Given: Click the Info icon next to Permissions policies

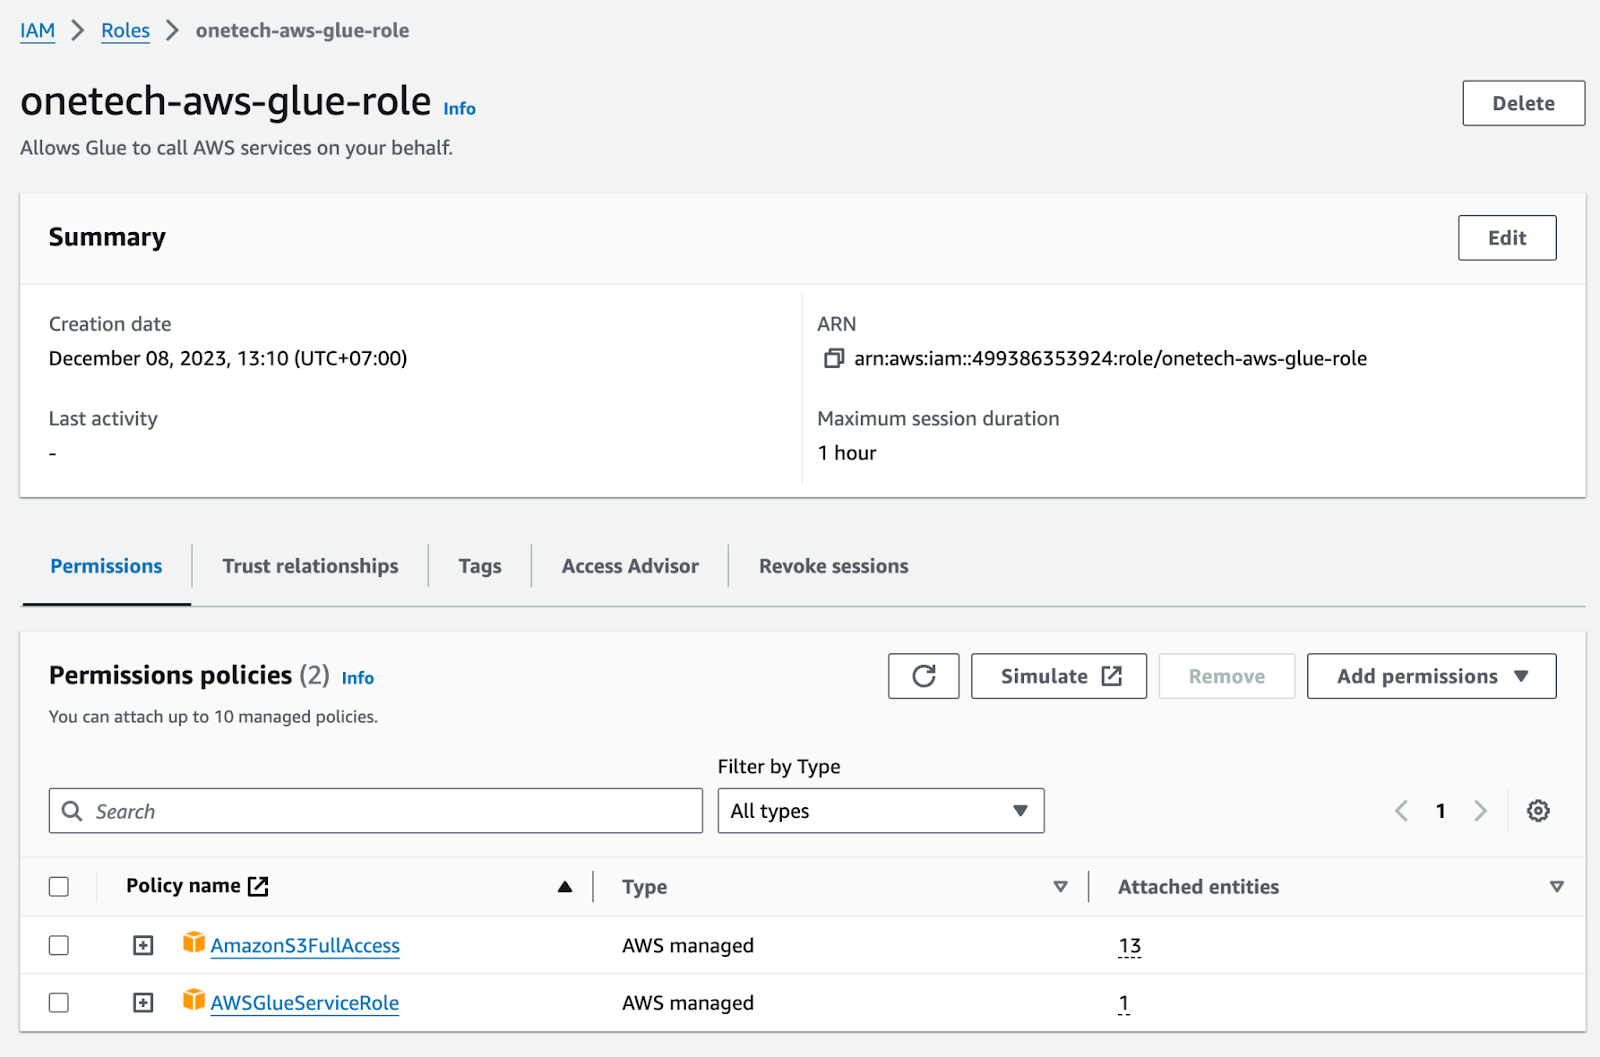Looking at the screenshot, I should click(357, 678).
